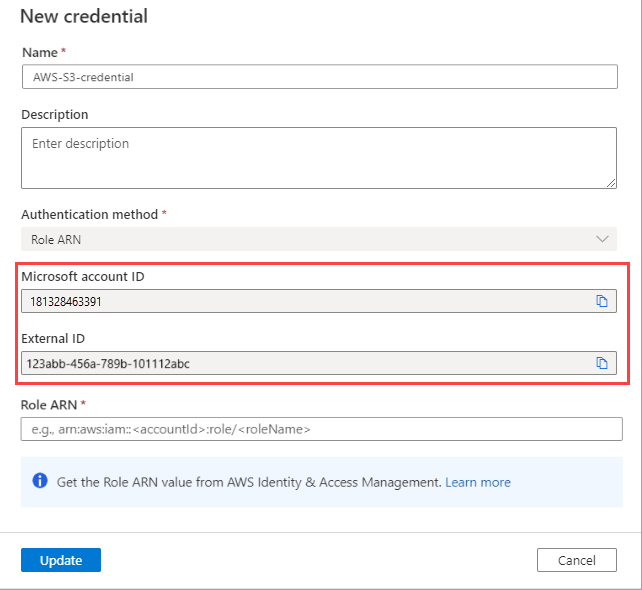Cancel the new credential dialog
Image resolution: width=642 pixels, height=590 pixels.
[576, 560]
